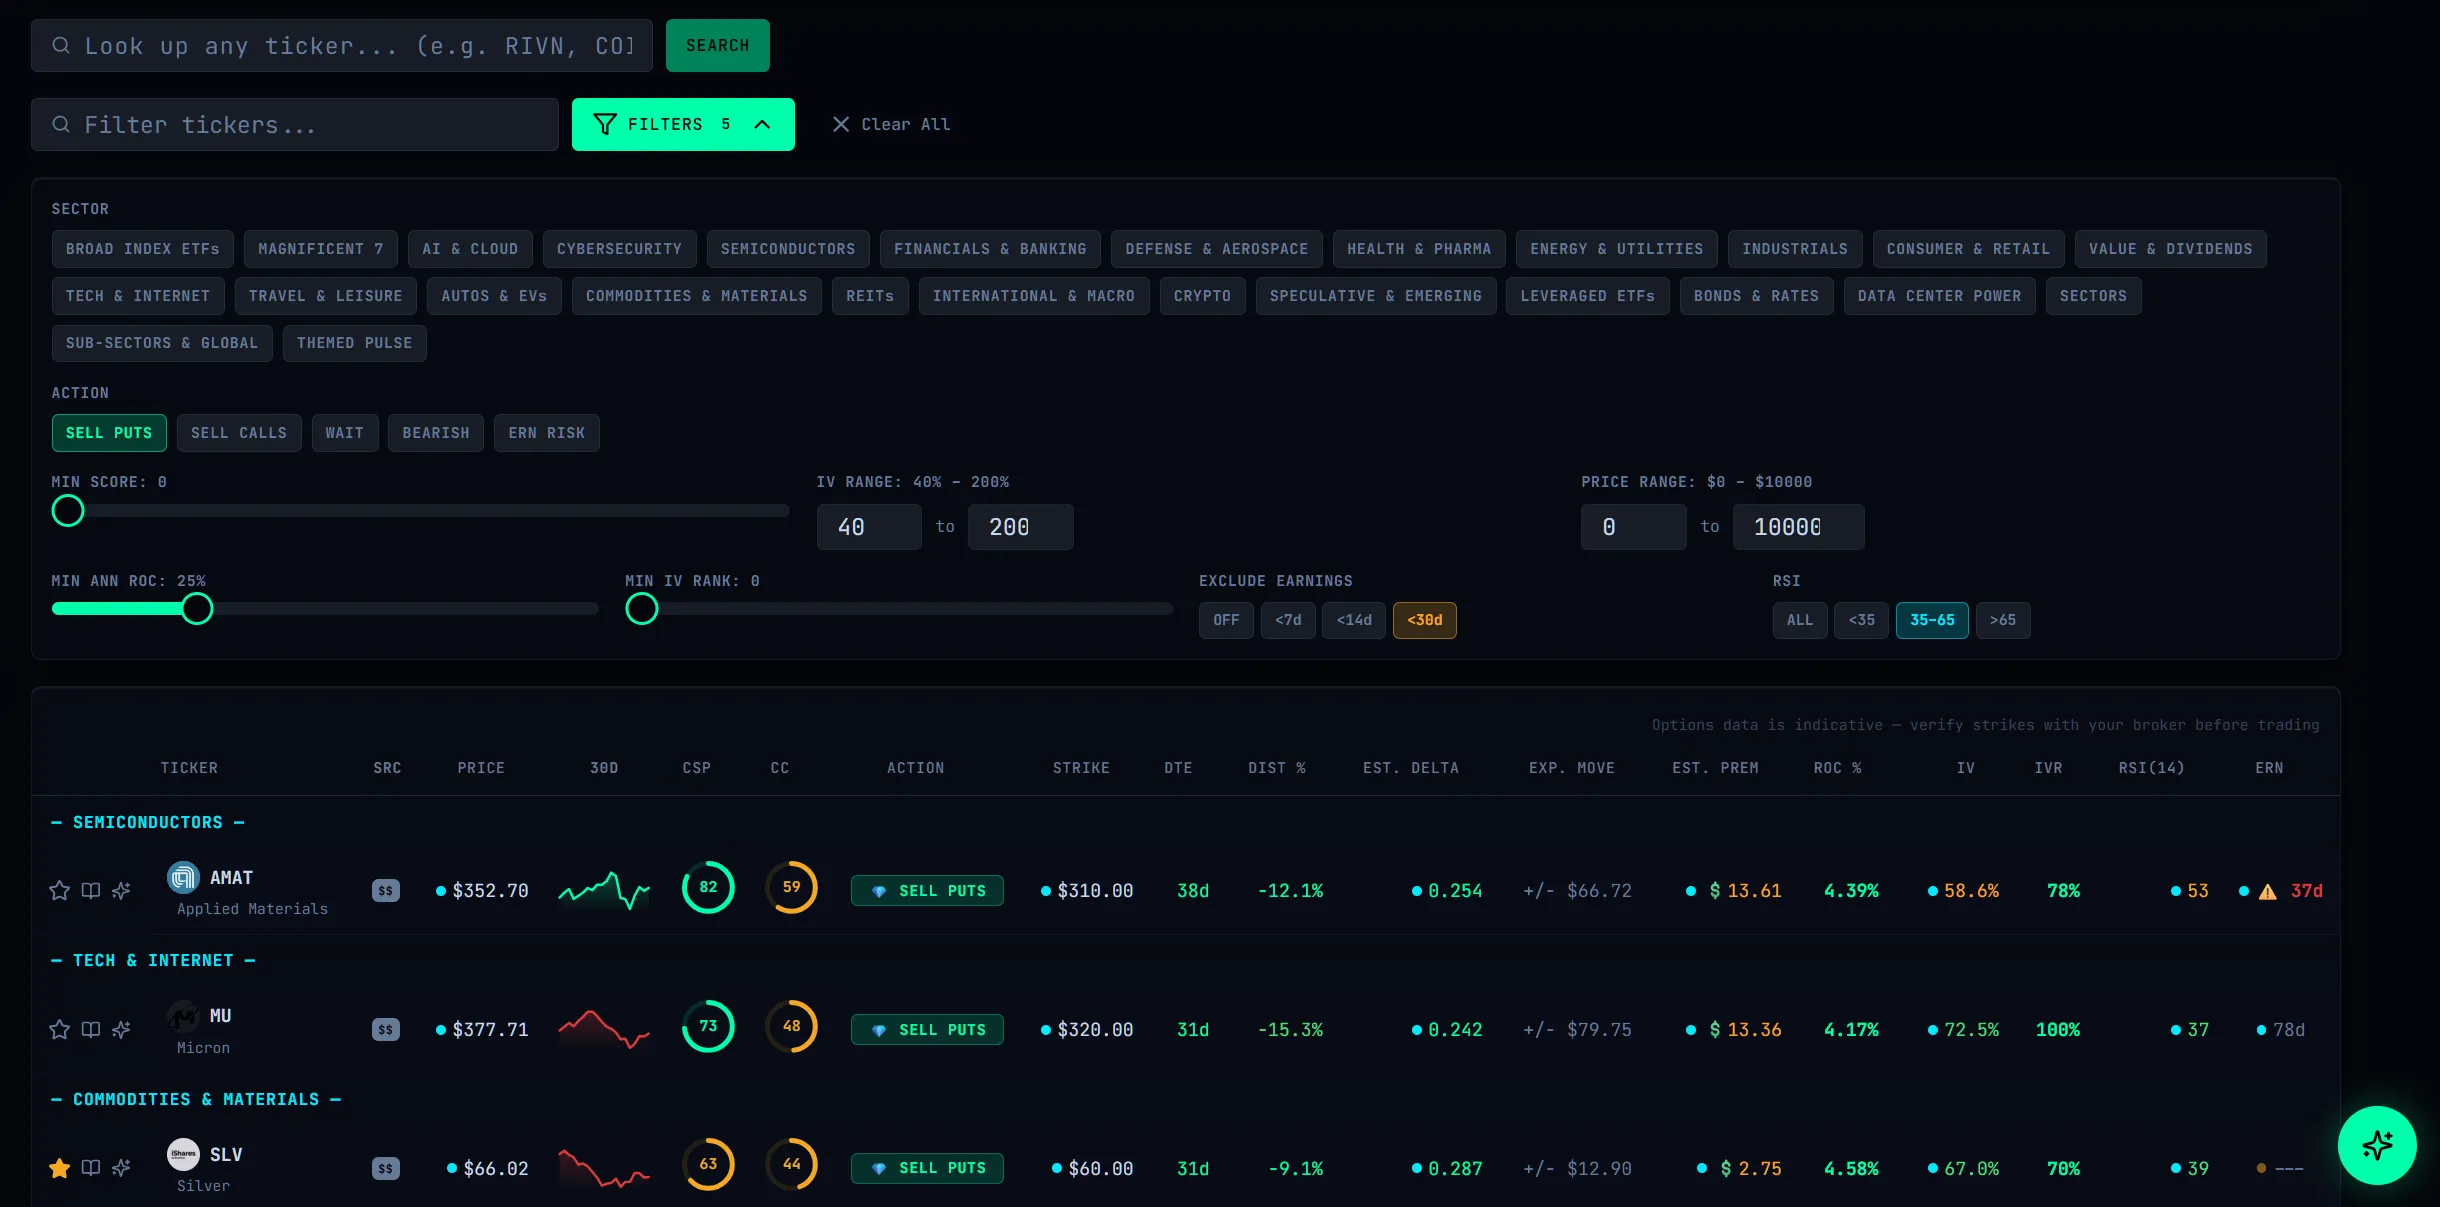Sort table by ROC % column
This screenshot has height=1207, width=2440.
[x=1838, y=768]
